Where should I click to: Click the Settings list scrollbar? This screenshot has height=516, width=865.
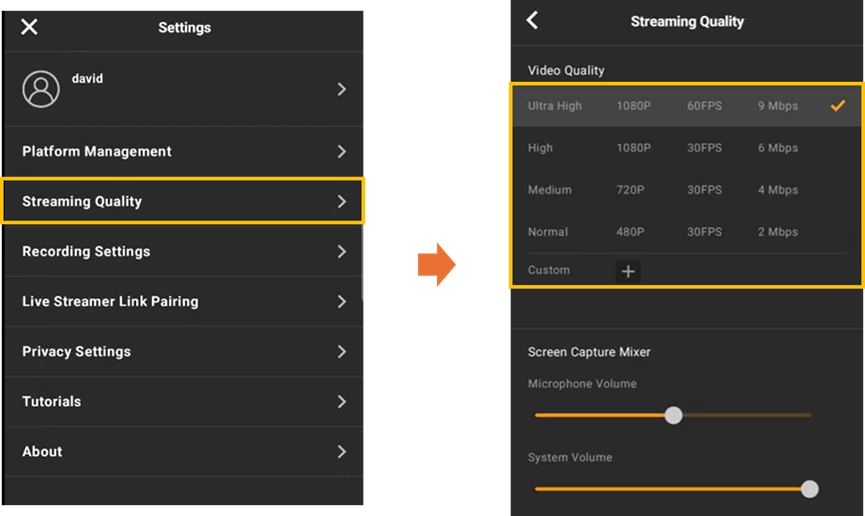(x=362, y=262)
